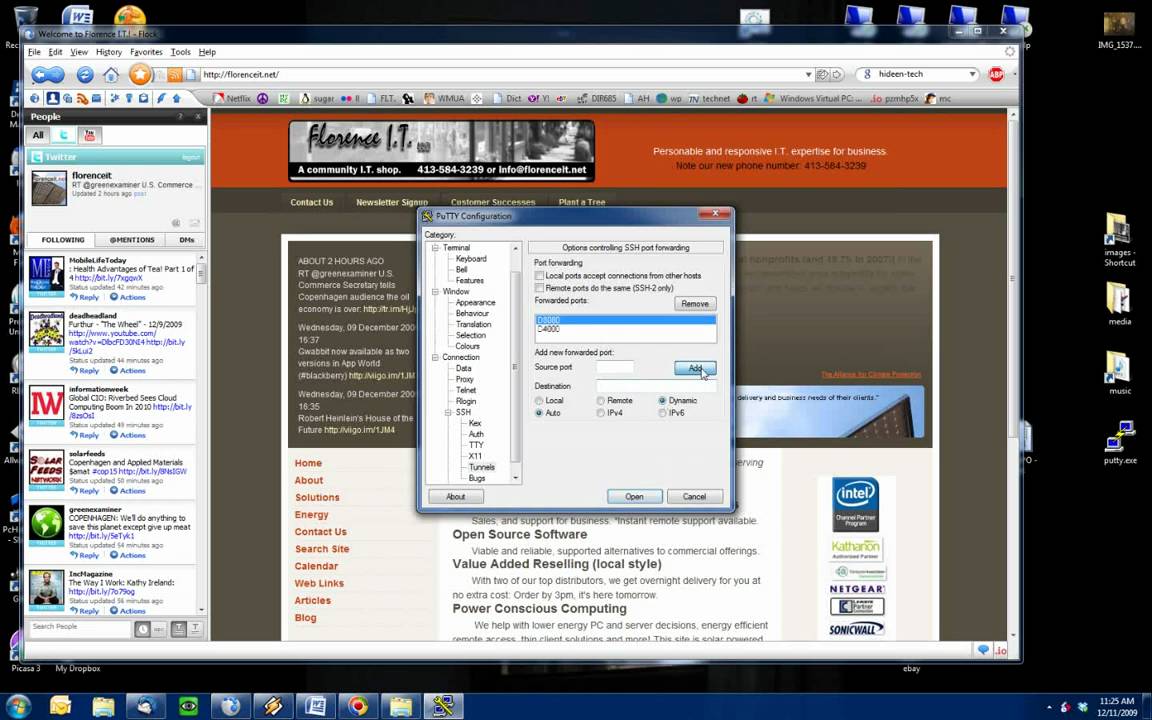Select forwarded port C4000 in list
Screen dimensions: 1152x720
(x=625, y=329)
